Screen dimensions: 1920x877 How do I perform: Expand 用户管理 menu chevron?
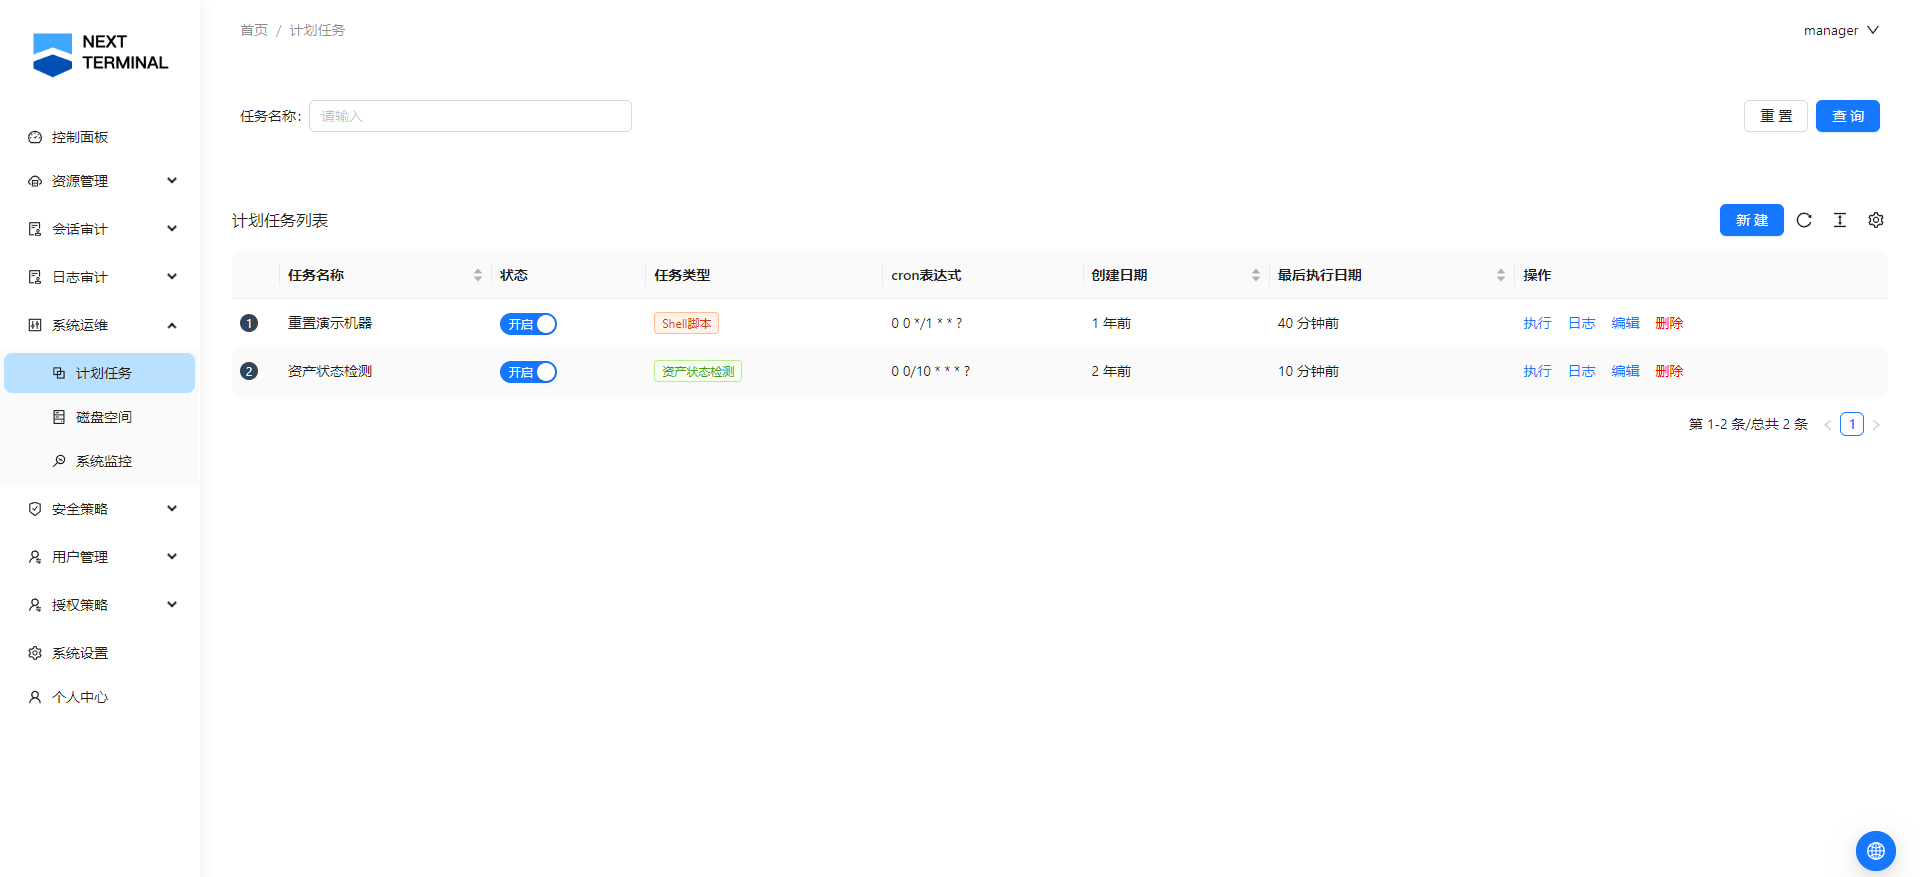172,557
